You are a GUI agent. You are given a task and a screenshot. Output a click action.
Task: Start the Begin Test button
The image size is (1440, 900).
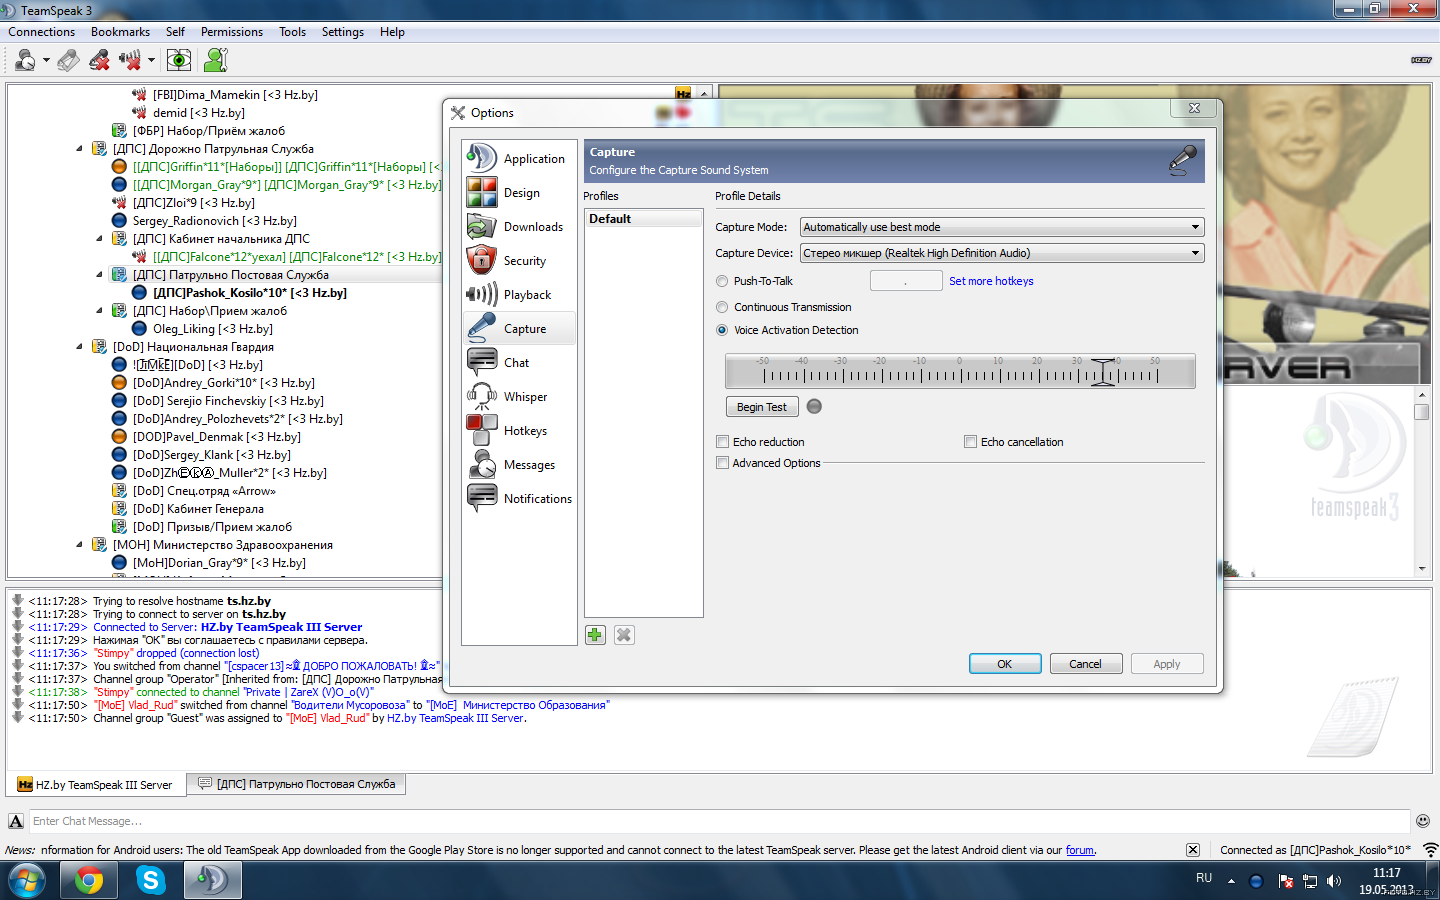[762, 407]
